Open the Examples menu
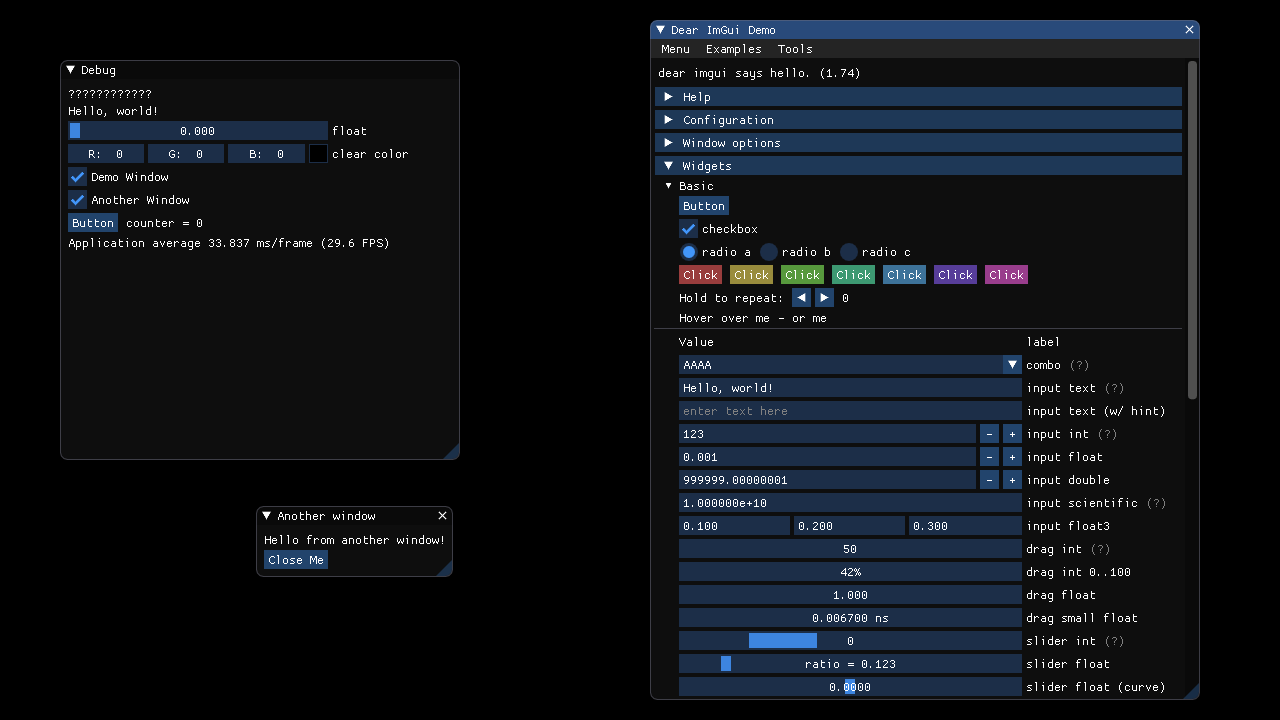Image resolution: width=1280 pixels, height=720 pixels. click(733, 49)
